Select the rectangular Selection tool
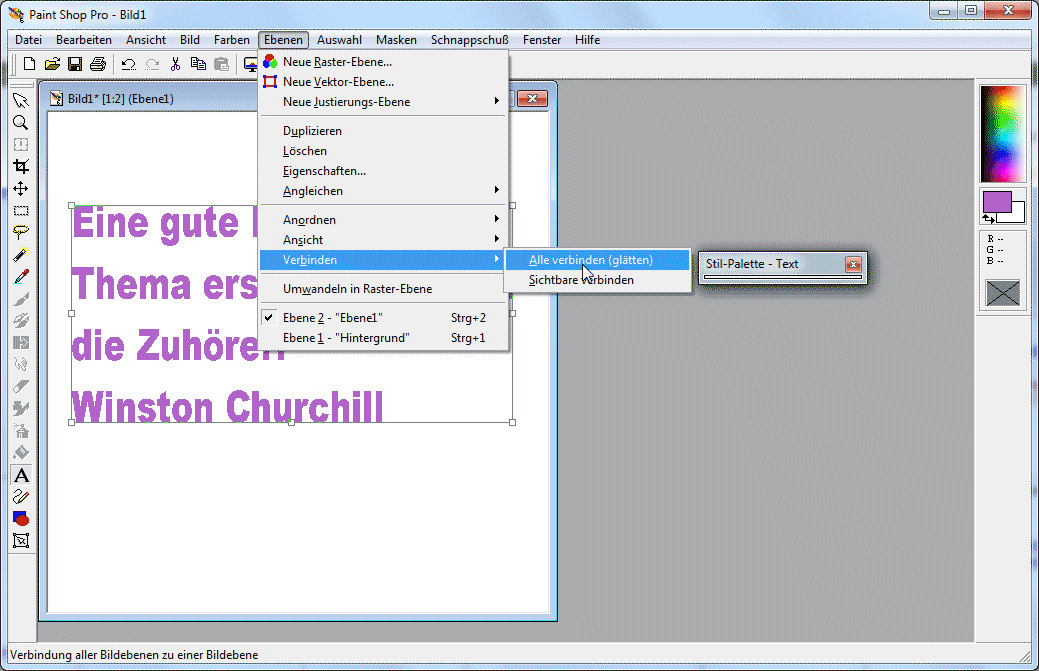The image size is (1039, 671). [x=21, y=211]
